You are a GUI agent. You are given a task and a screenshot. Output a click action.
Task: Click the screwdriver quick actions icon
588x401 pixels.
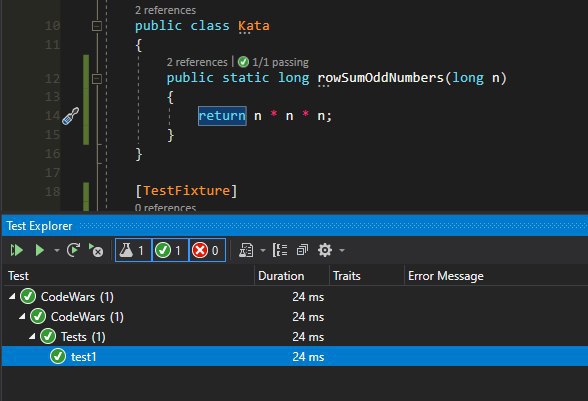70,116
